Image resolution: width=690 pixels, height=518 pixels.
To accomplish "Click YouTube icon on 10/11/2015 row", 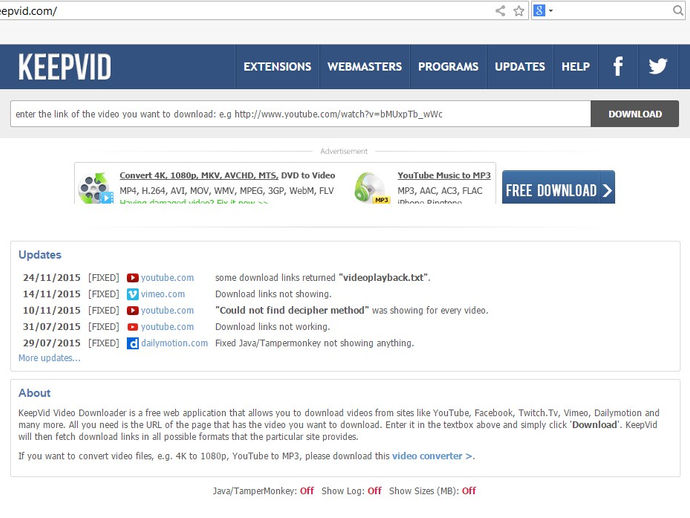I will click(132, 310).
